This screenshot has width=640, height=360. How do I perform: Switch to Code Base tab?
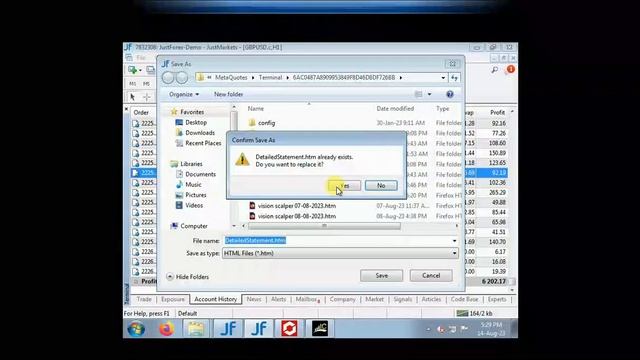tap(464, 299)
